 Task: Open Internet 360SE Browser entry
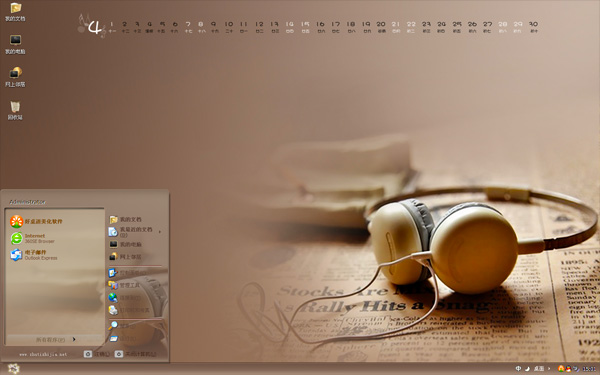(33, 238)
